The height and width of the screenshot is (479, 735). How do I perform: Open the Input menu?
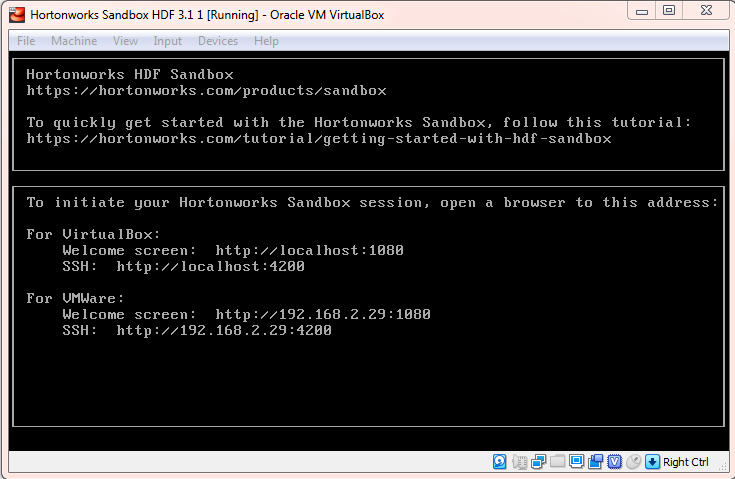[167, 41]
